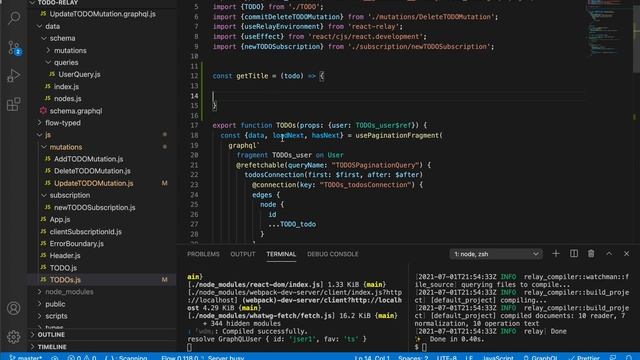This screenshot has height=360, width=640.
Task: Create a new terminal with the plus icon
Action: coord(556,254)
